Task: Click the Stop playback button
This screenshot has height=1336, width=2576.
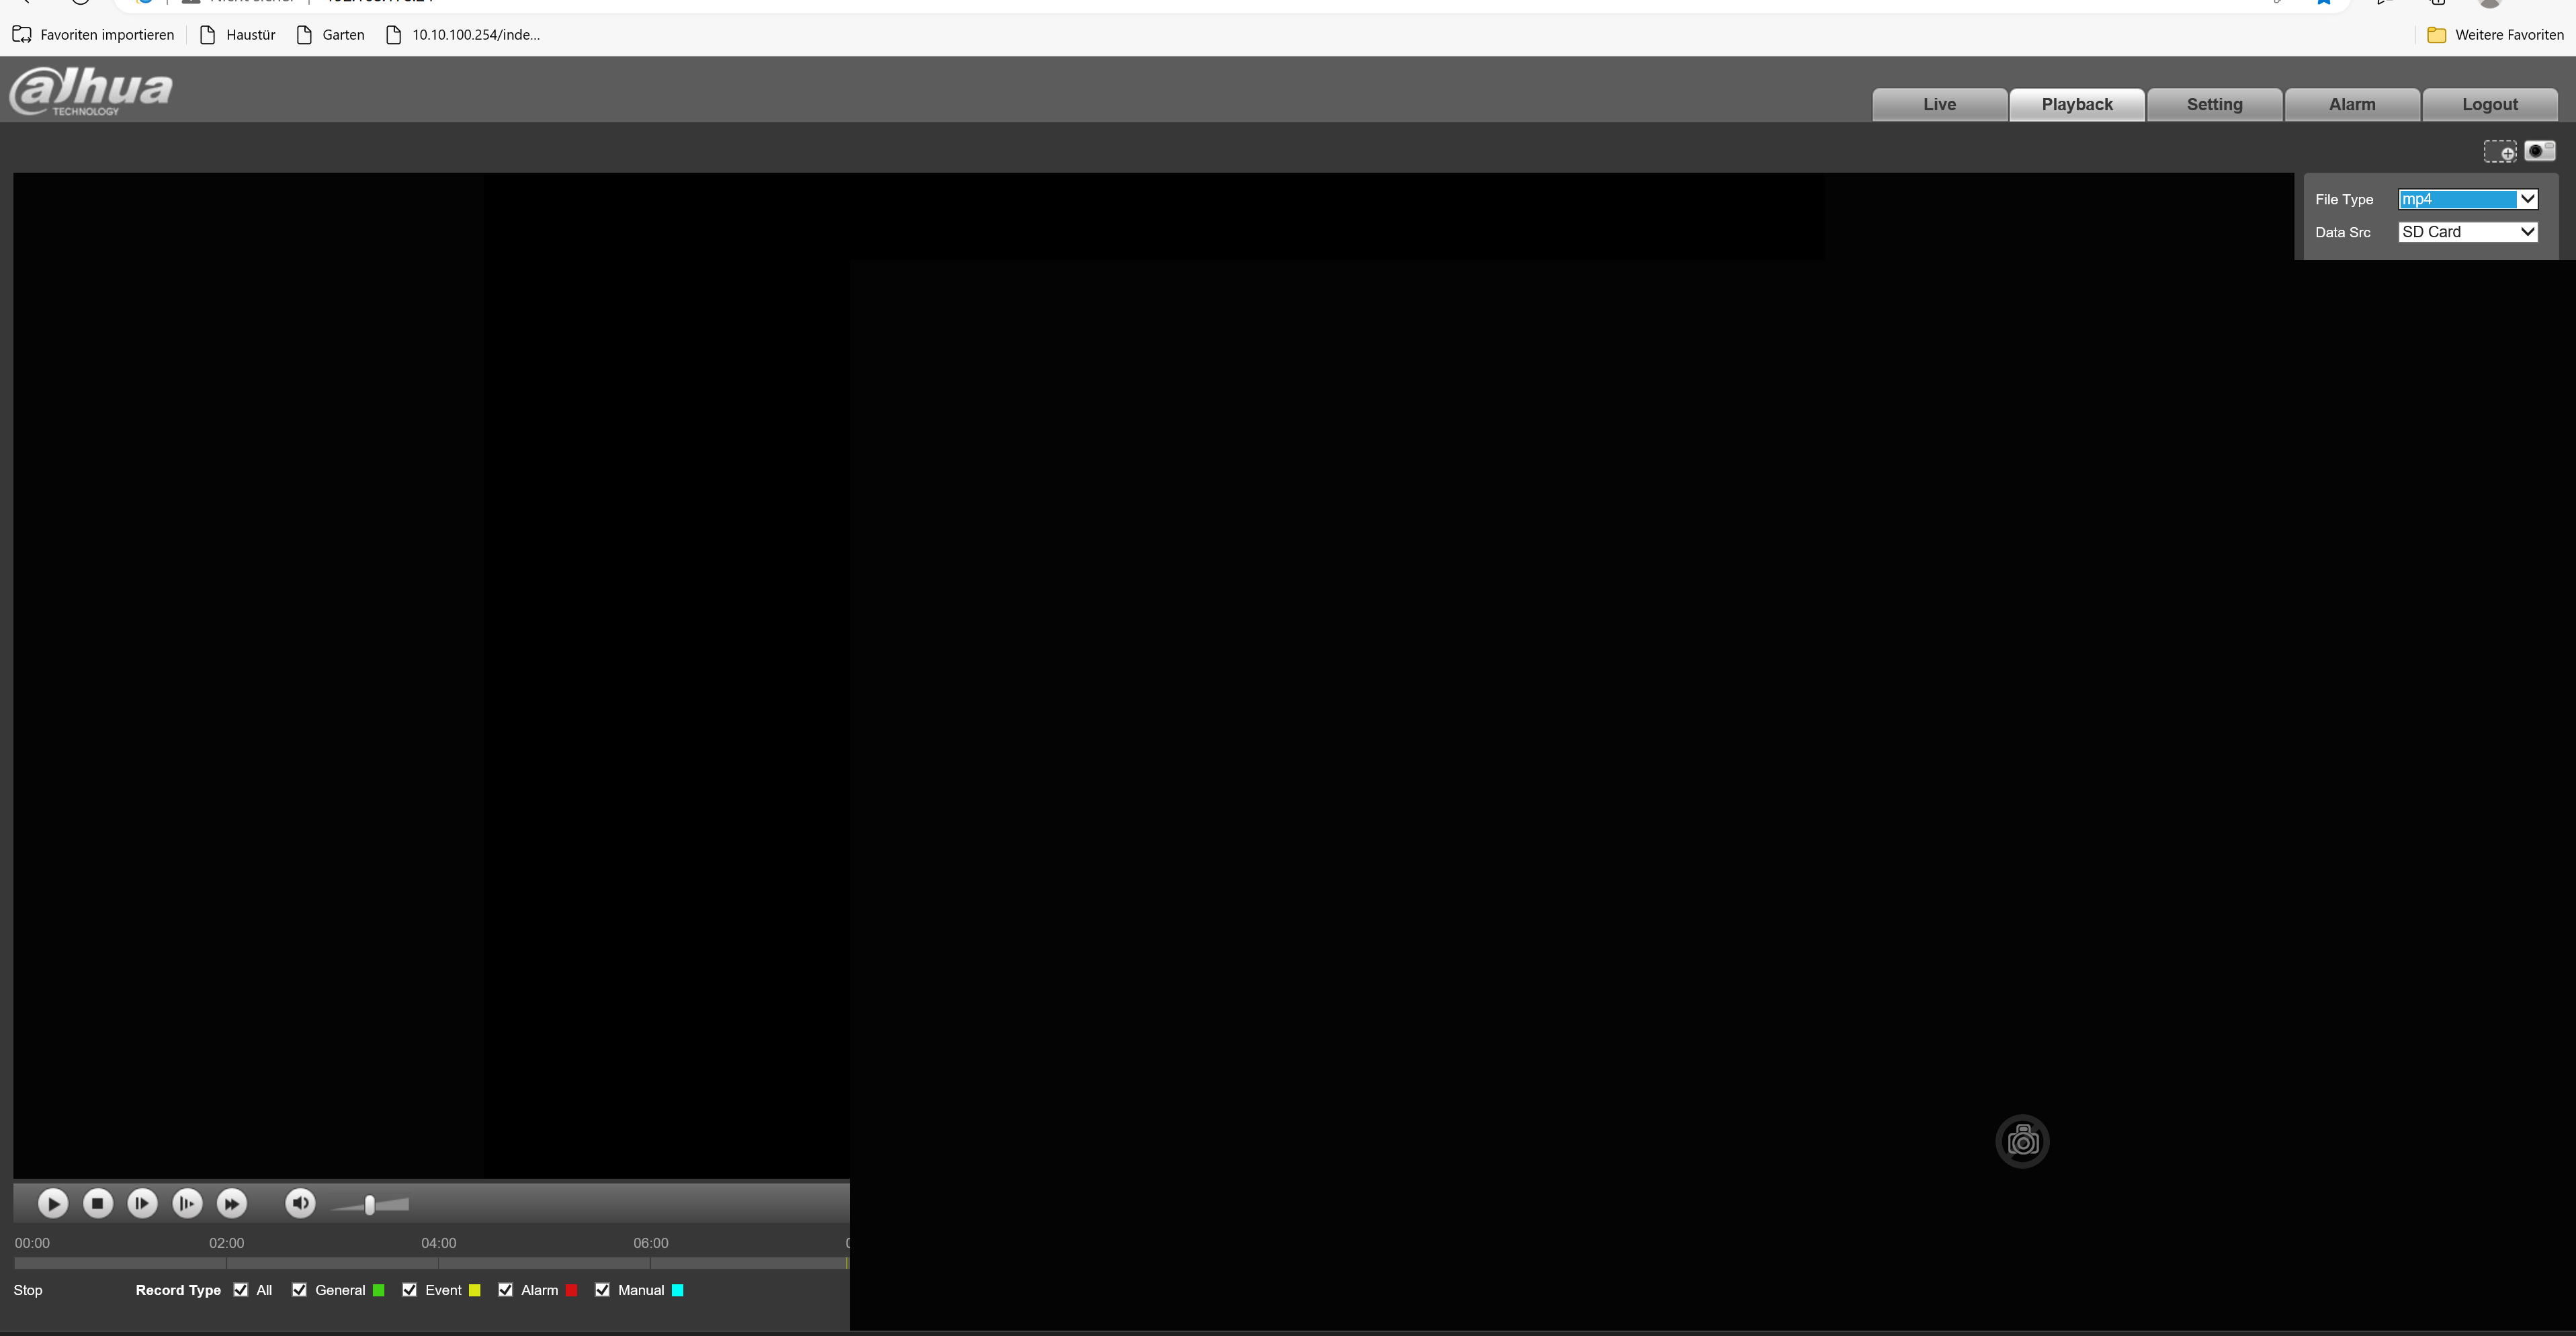Action: 97,1203
